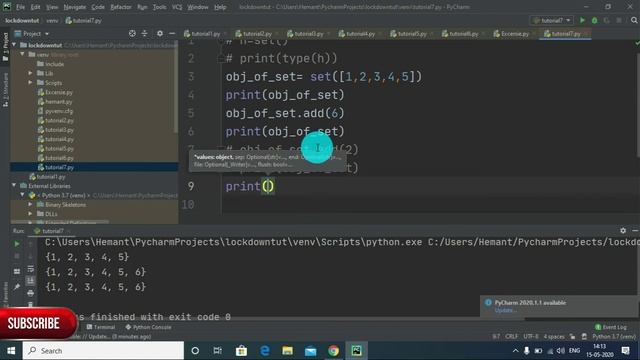Rerun program in Run panel

click(17, 244)
